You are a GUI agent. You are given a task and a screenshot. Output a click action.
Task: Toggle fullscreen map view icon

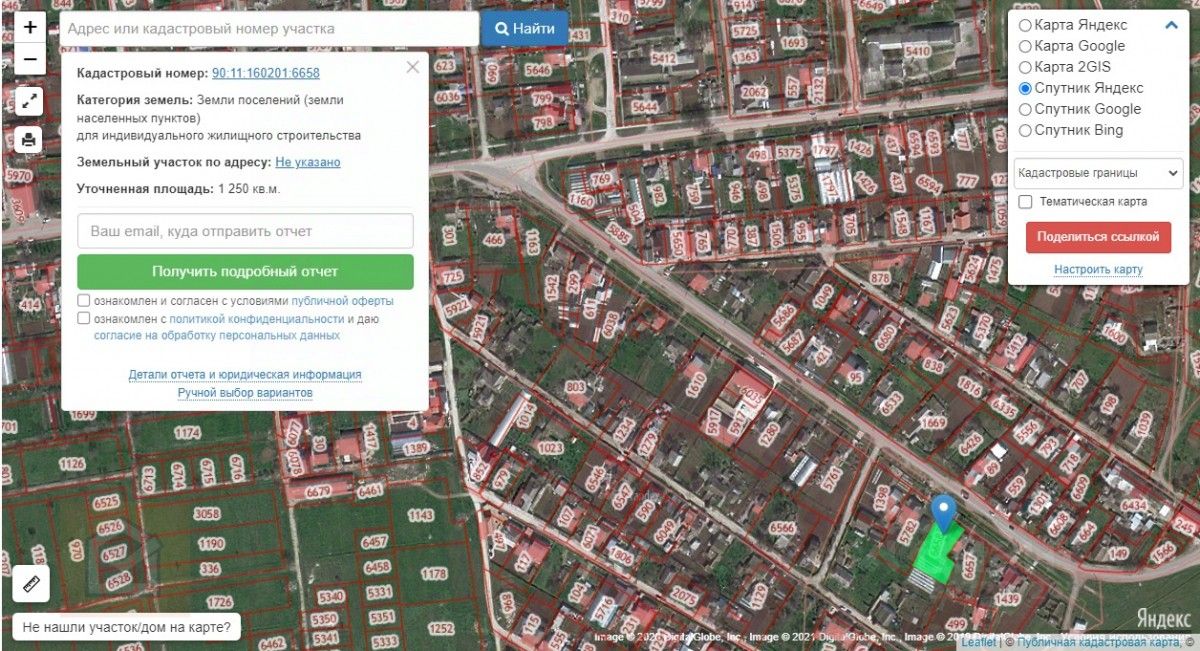click(x=30, y=101)
